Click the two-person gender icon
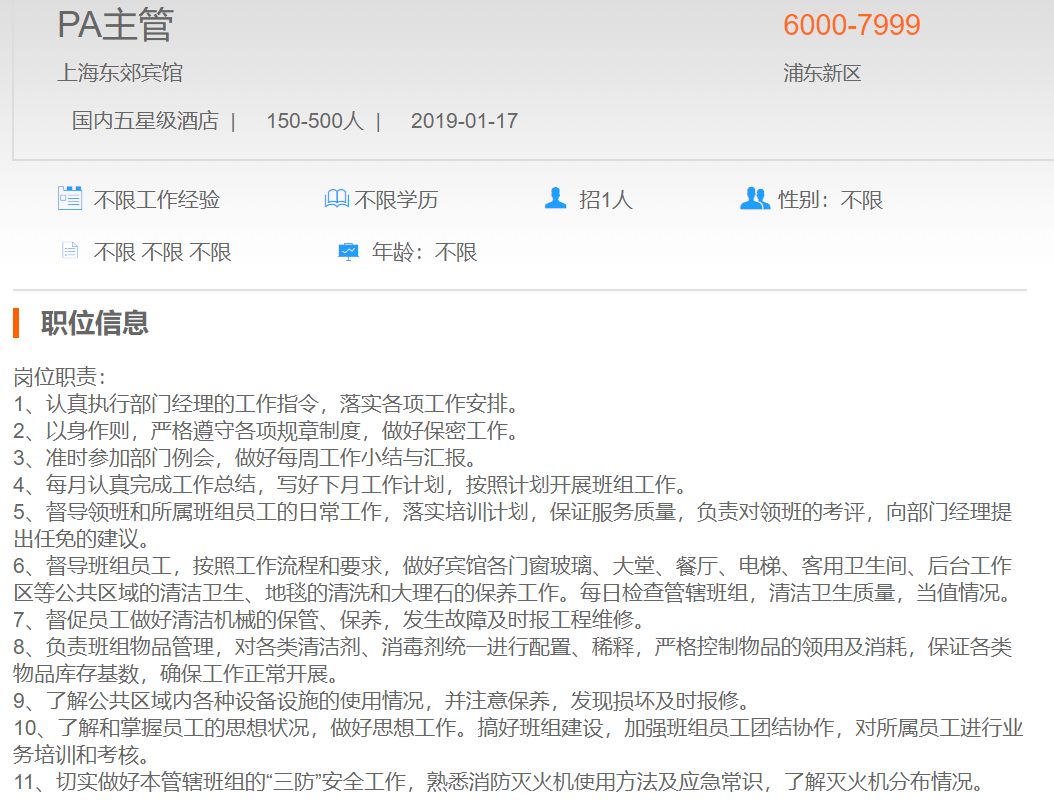This screenshot has height=812, width=1054. point(754,198)
